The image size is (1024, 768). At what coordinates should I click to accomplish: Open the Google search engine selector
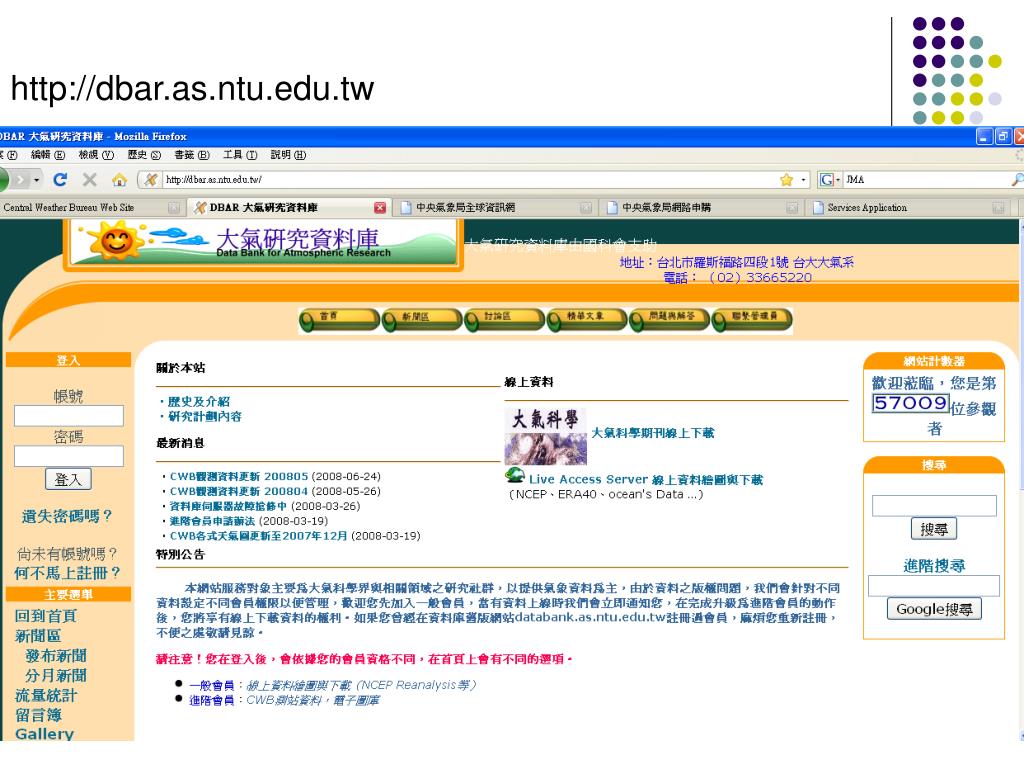pos(829,180)
